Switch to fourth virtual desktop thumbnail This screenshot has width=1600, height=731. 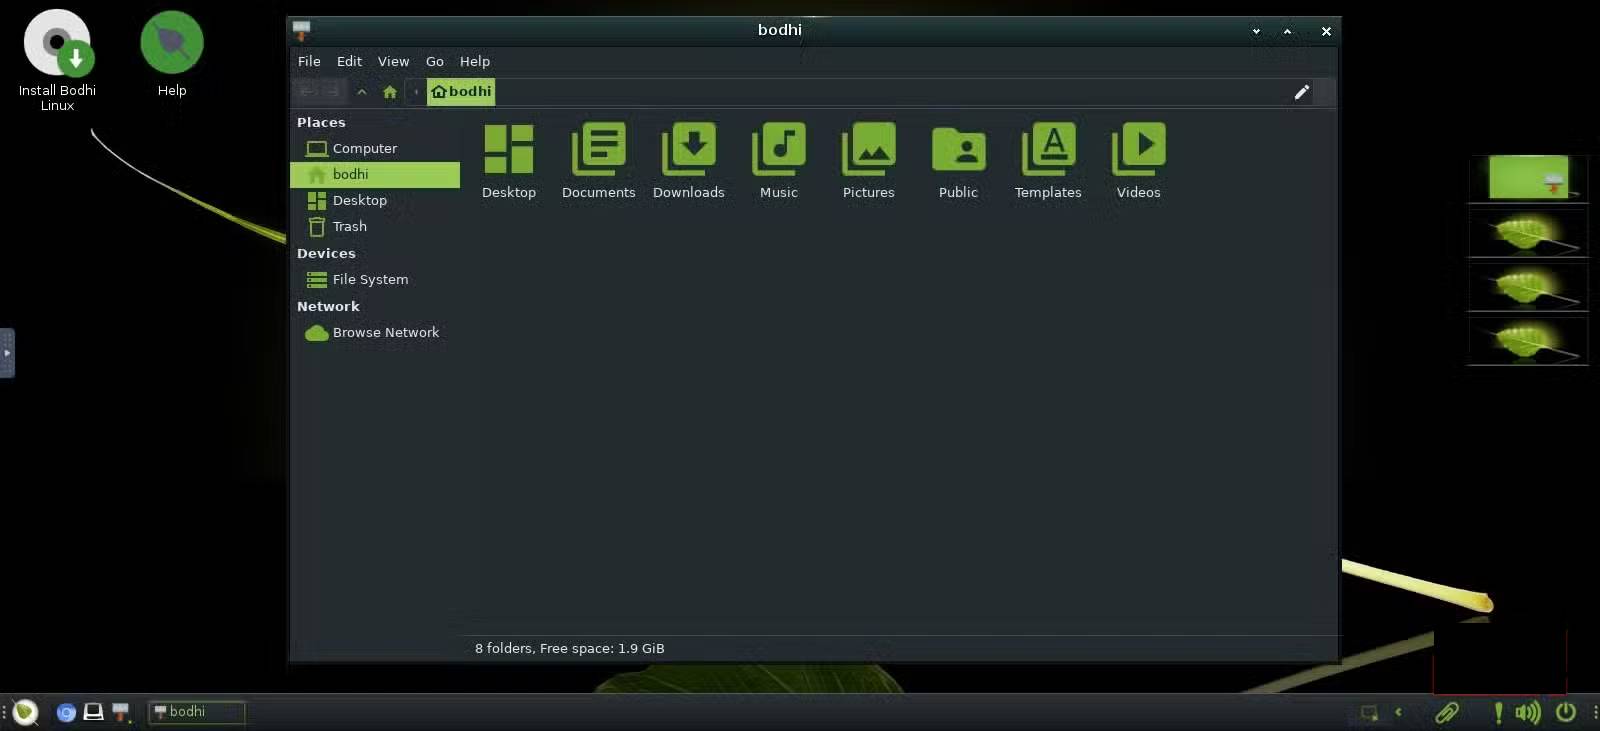tap(1528, 340)
